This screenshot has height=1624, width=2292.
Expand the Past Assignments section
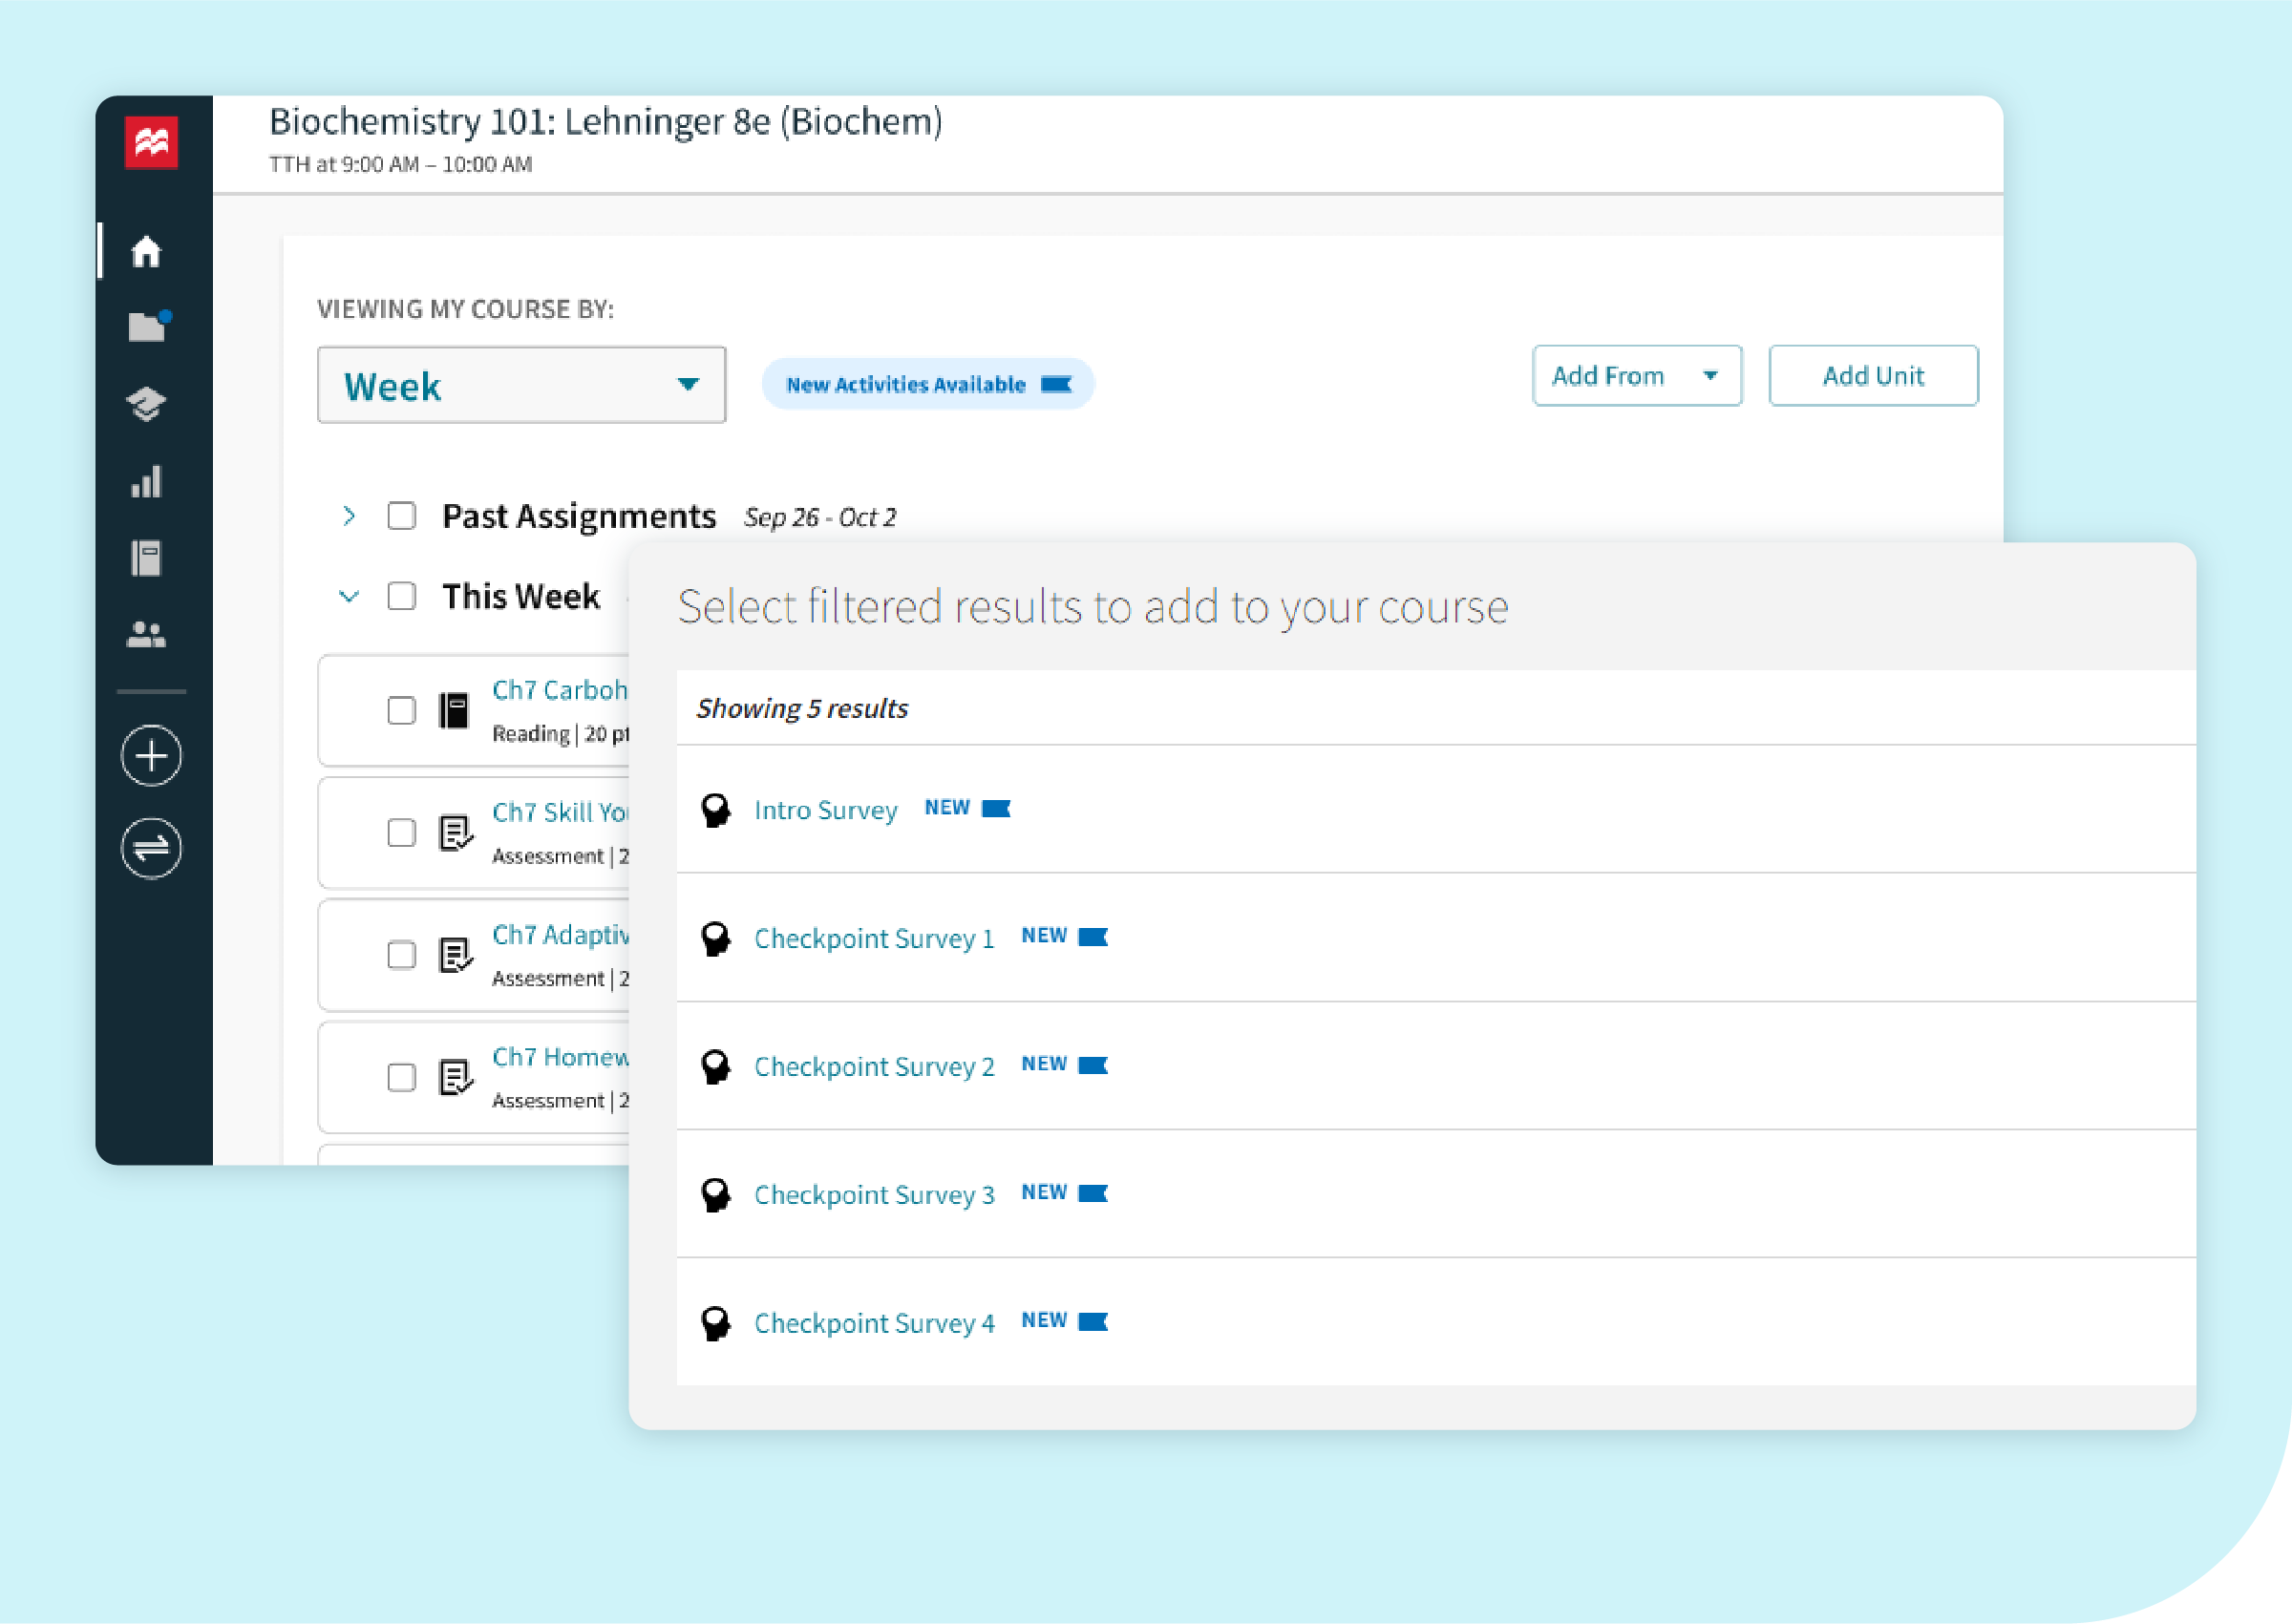pyautogui.click(x=348, y=516)
